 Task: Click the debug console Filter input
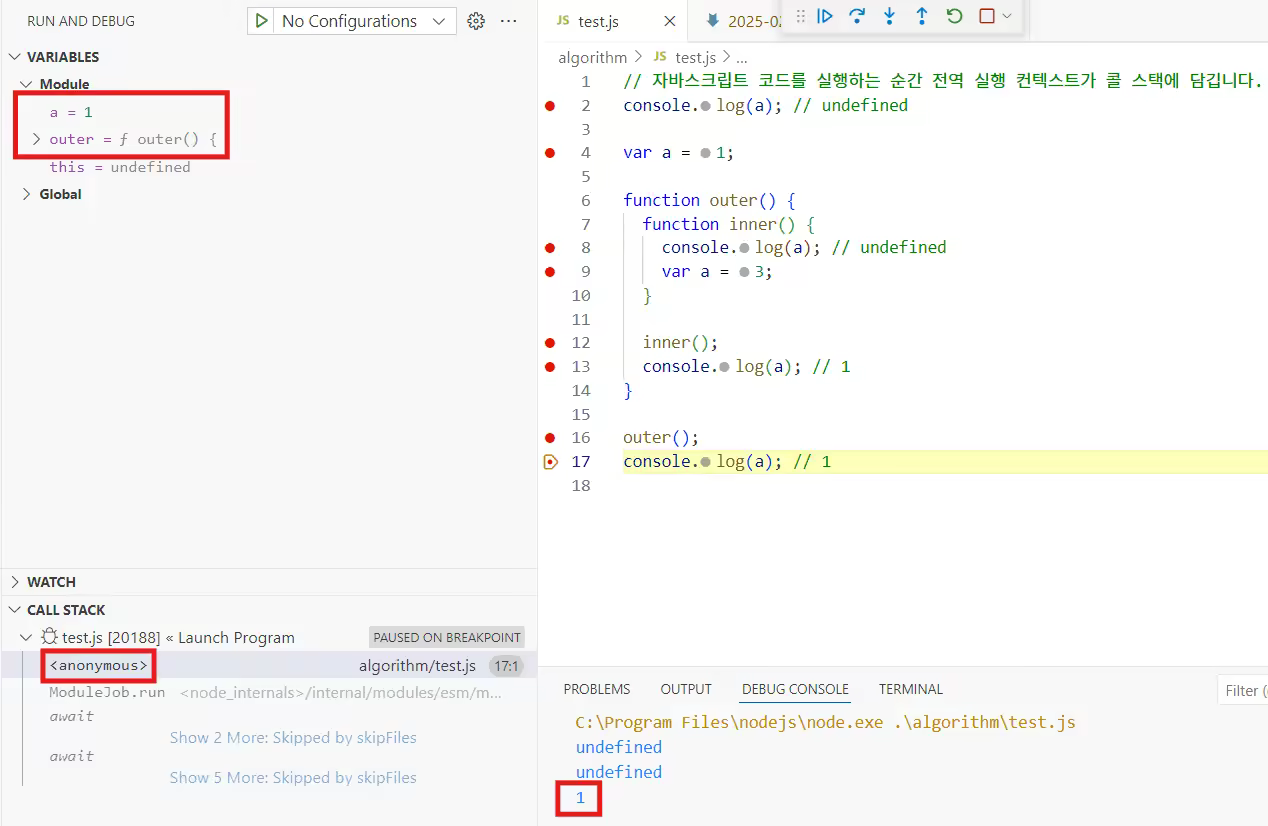1243,690
